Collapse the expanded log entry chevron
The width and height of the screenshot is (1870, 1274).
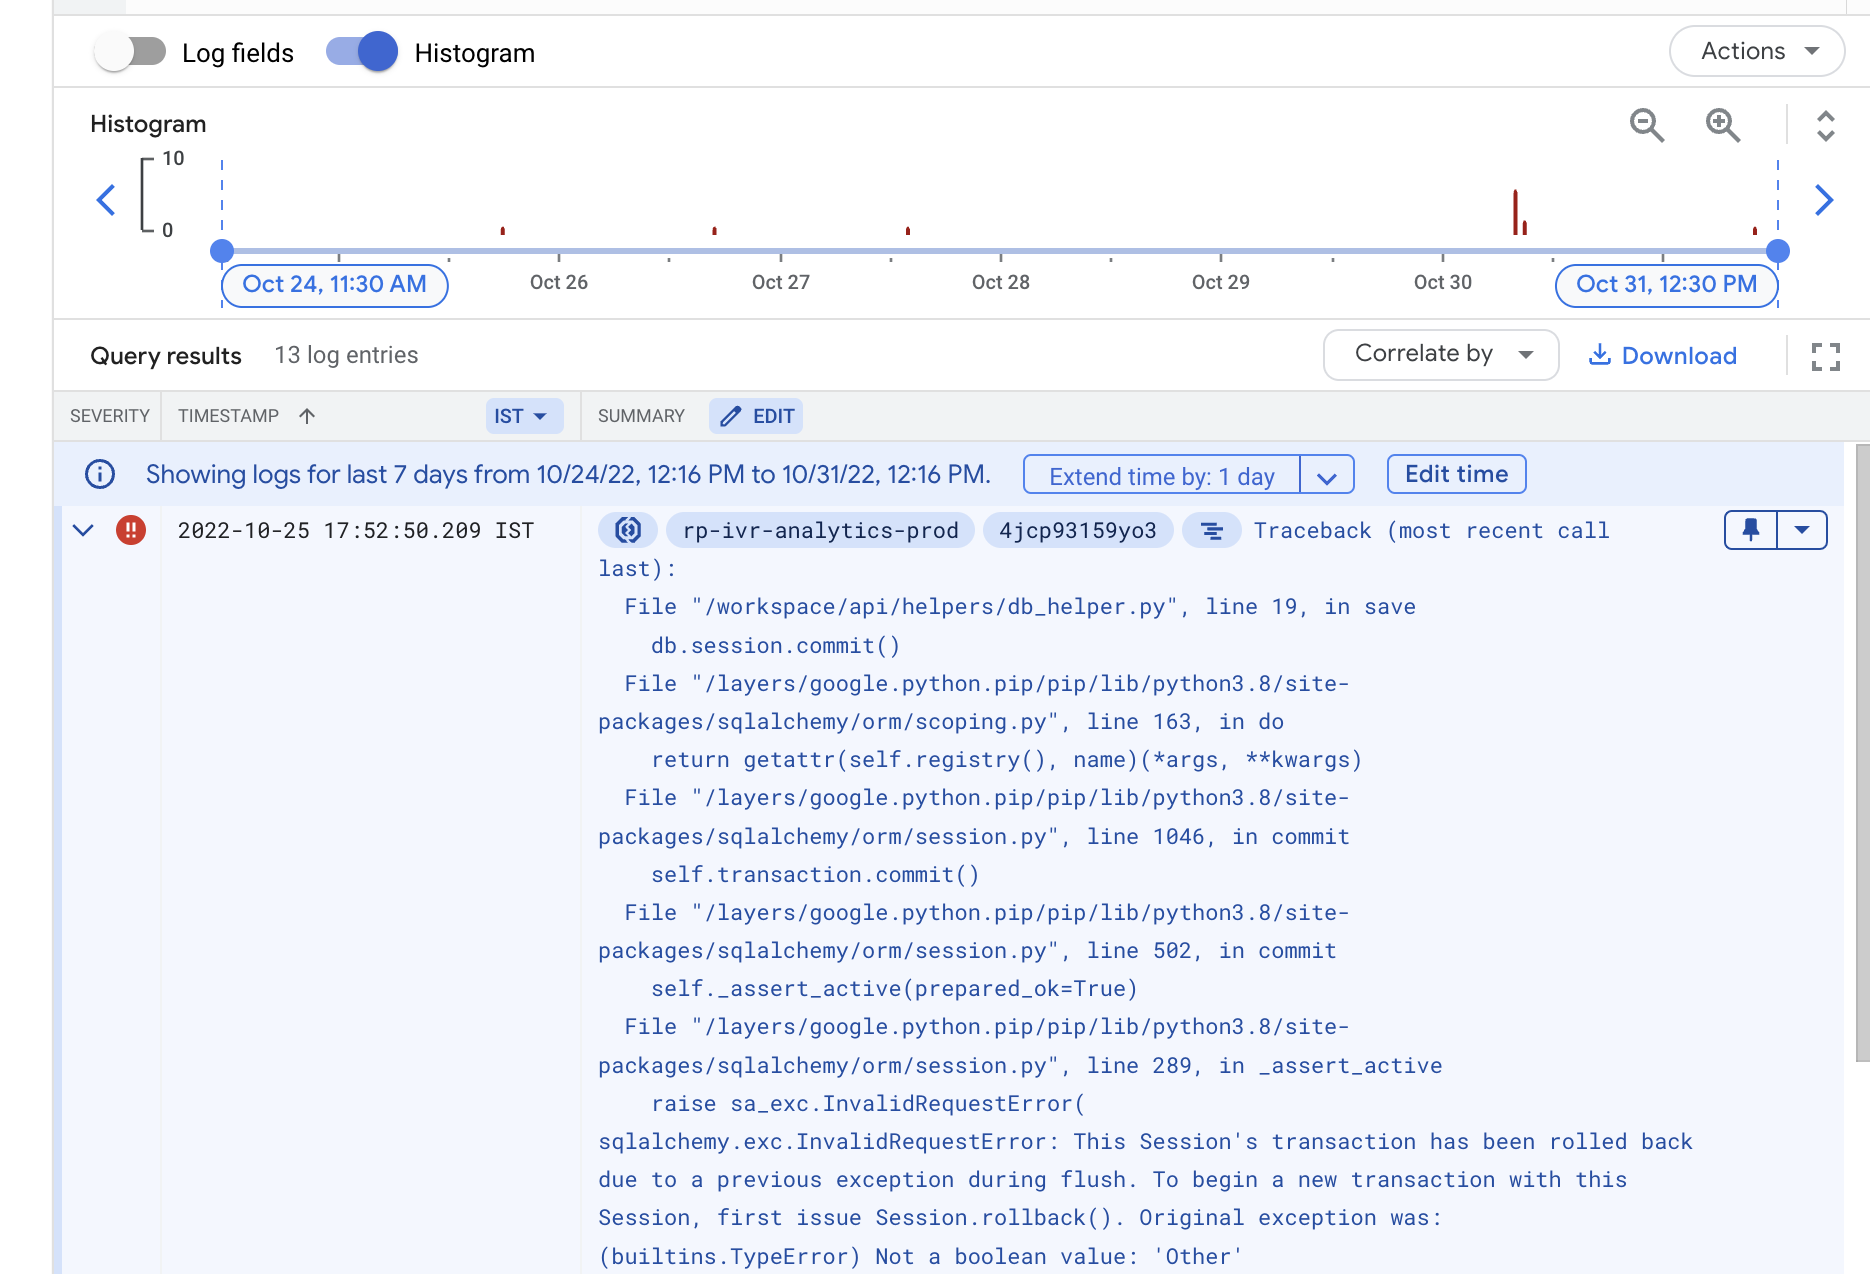tap(82, 530)
